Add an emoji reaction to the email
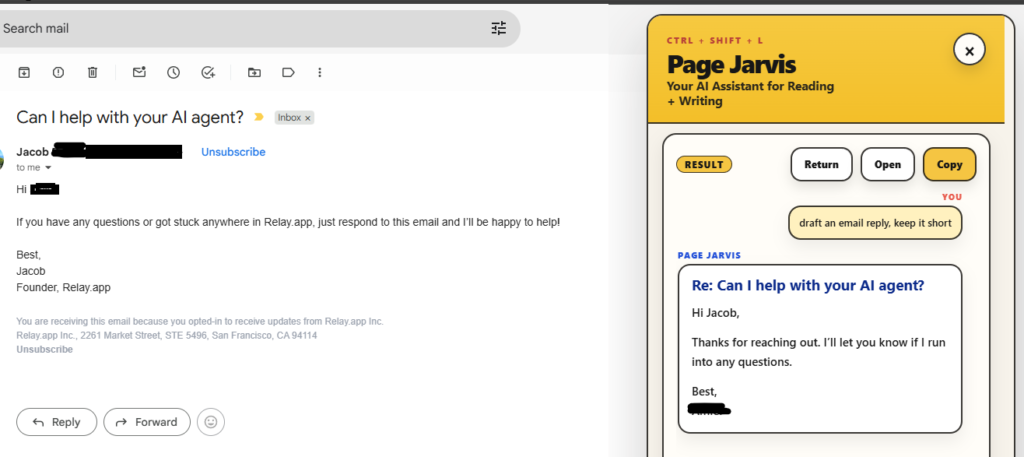The width and height of the screenshot is (1024, 457). click(x=210, y=422)
